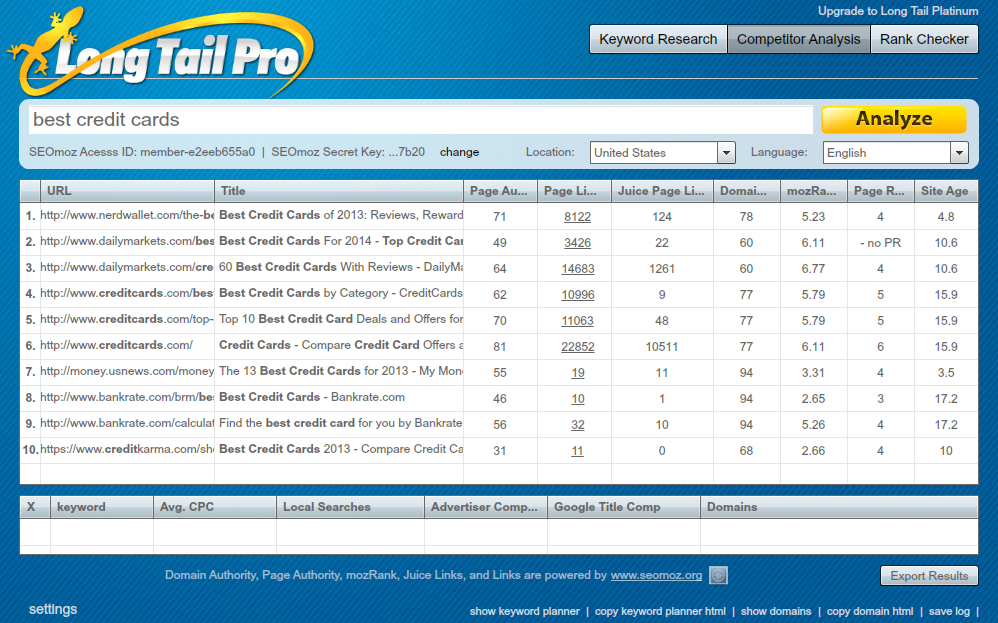Focus the best credit cards keyword field
This screenshot has height=623, width=998.
pyautogui.click(x=421, y=120)
